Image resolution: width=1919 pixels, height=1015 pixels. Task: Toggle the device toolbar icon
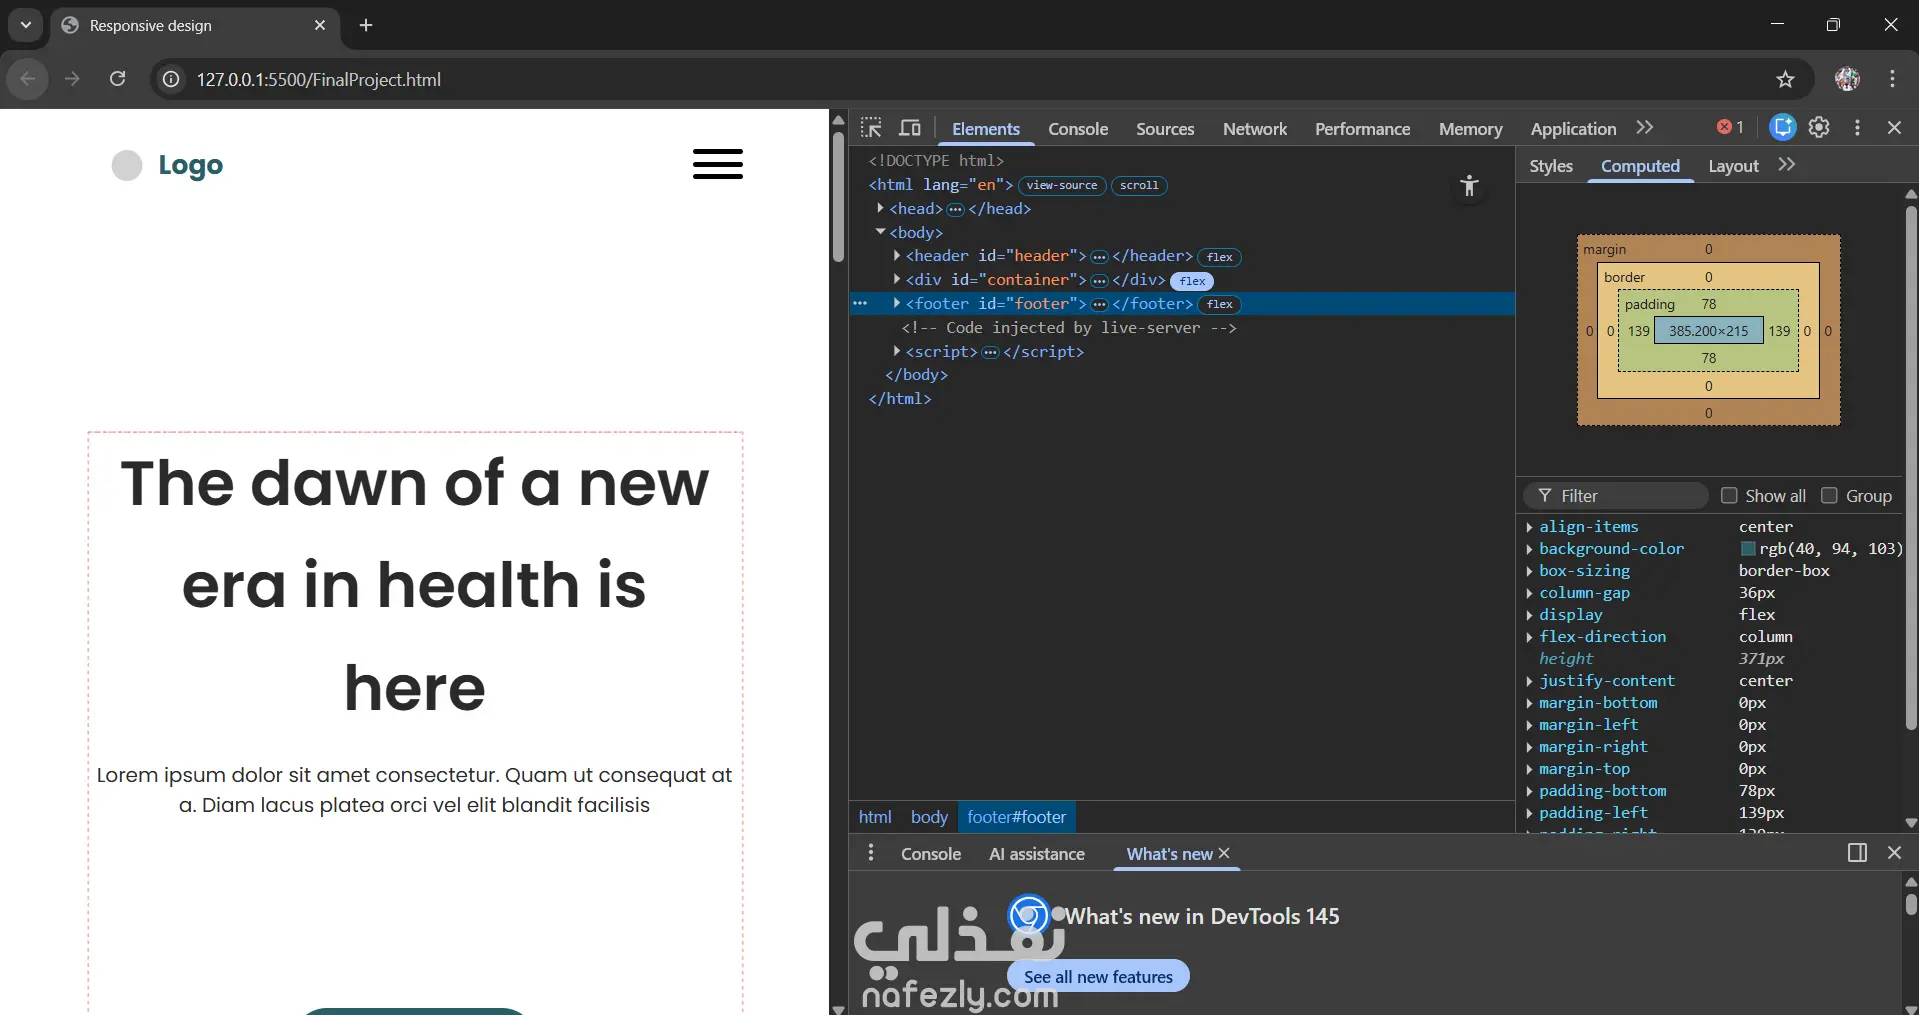click(x=910, y=128)
